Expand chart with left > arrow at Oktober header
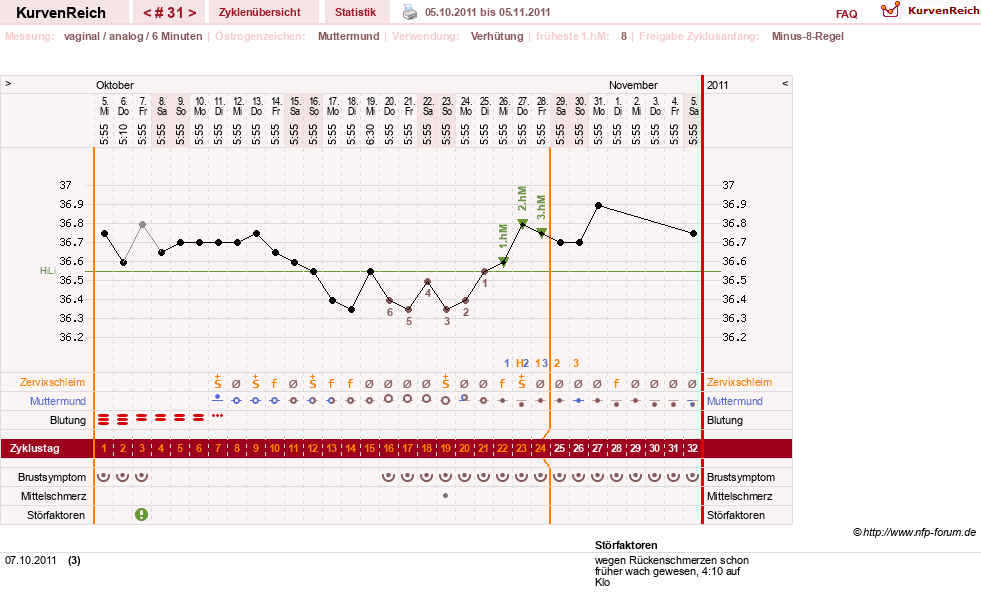The height and width of the screenshot is (613, 981). [8, 83]
